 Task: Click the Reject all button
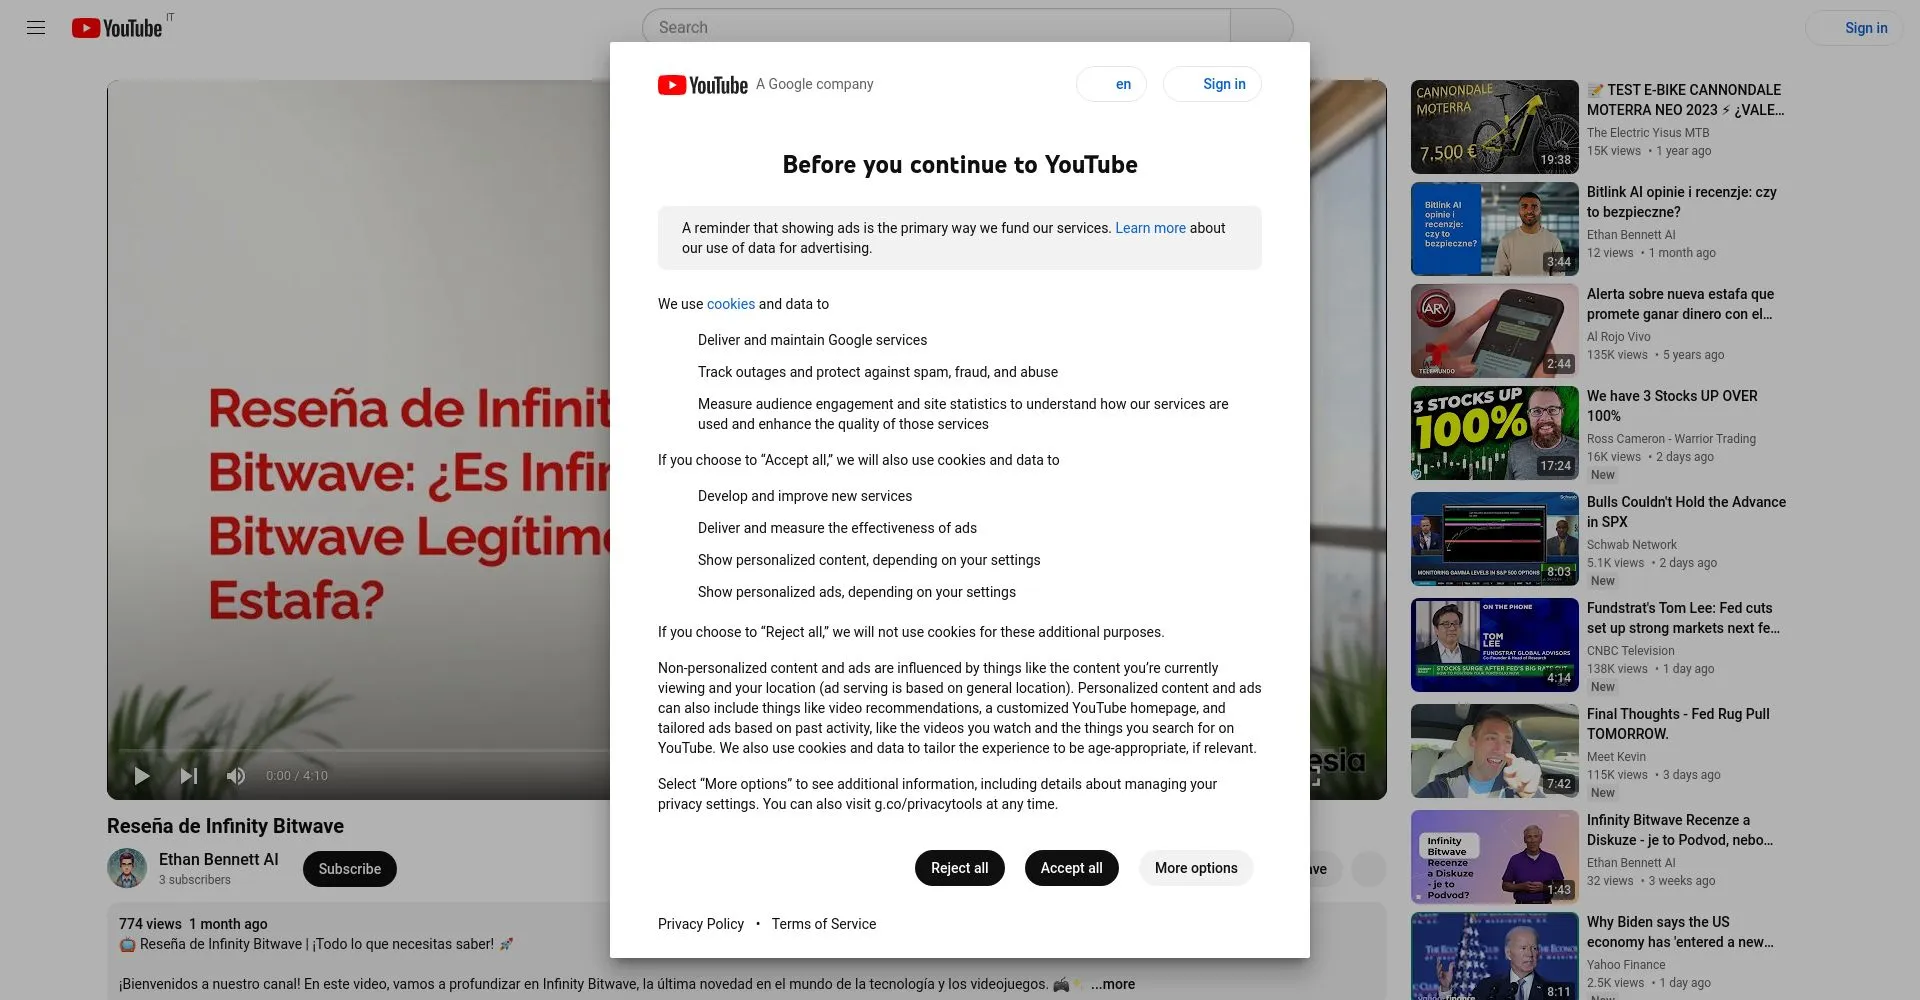tap(959, 868)
